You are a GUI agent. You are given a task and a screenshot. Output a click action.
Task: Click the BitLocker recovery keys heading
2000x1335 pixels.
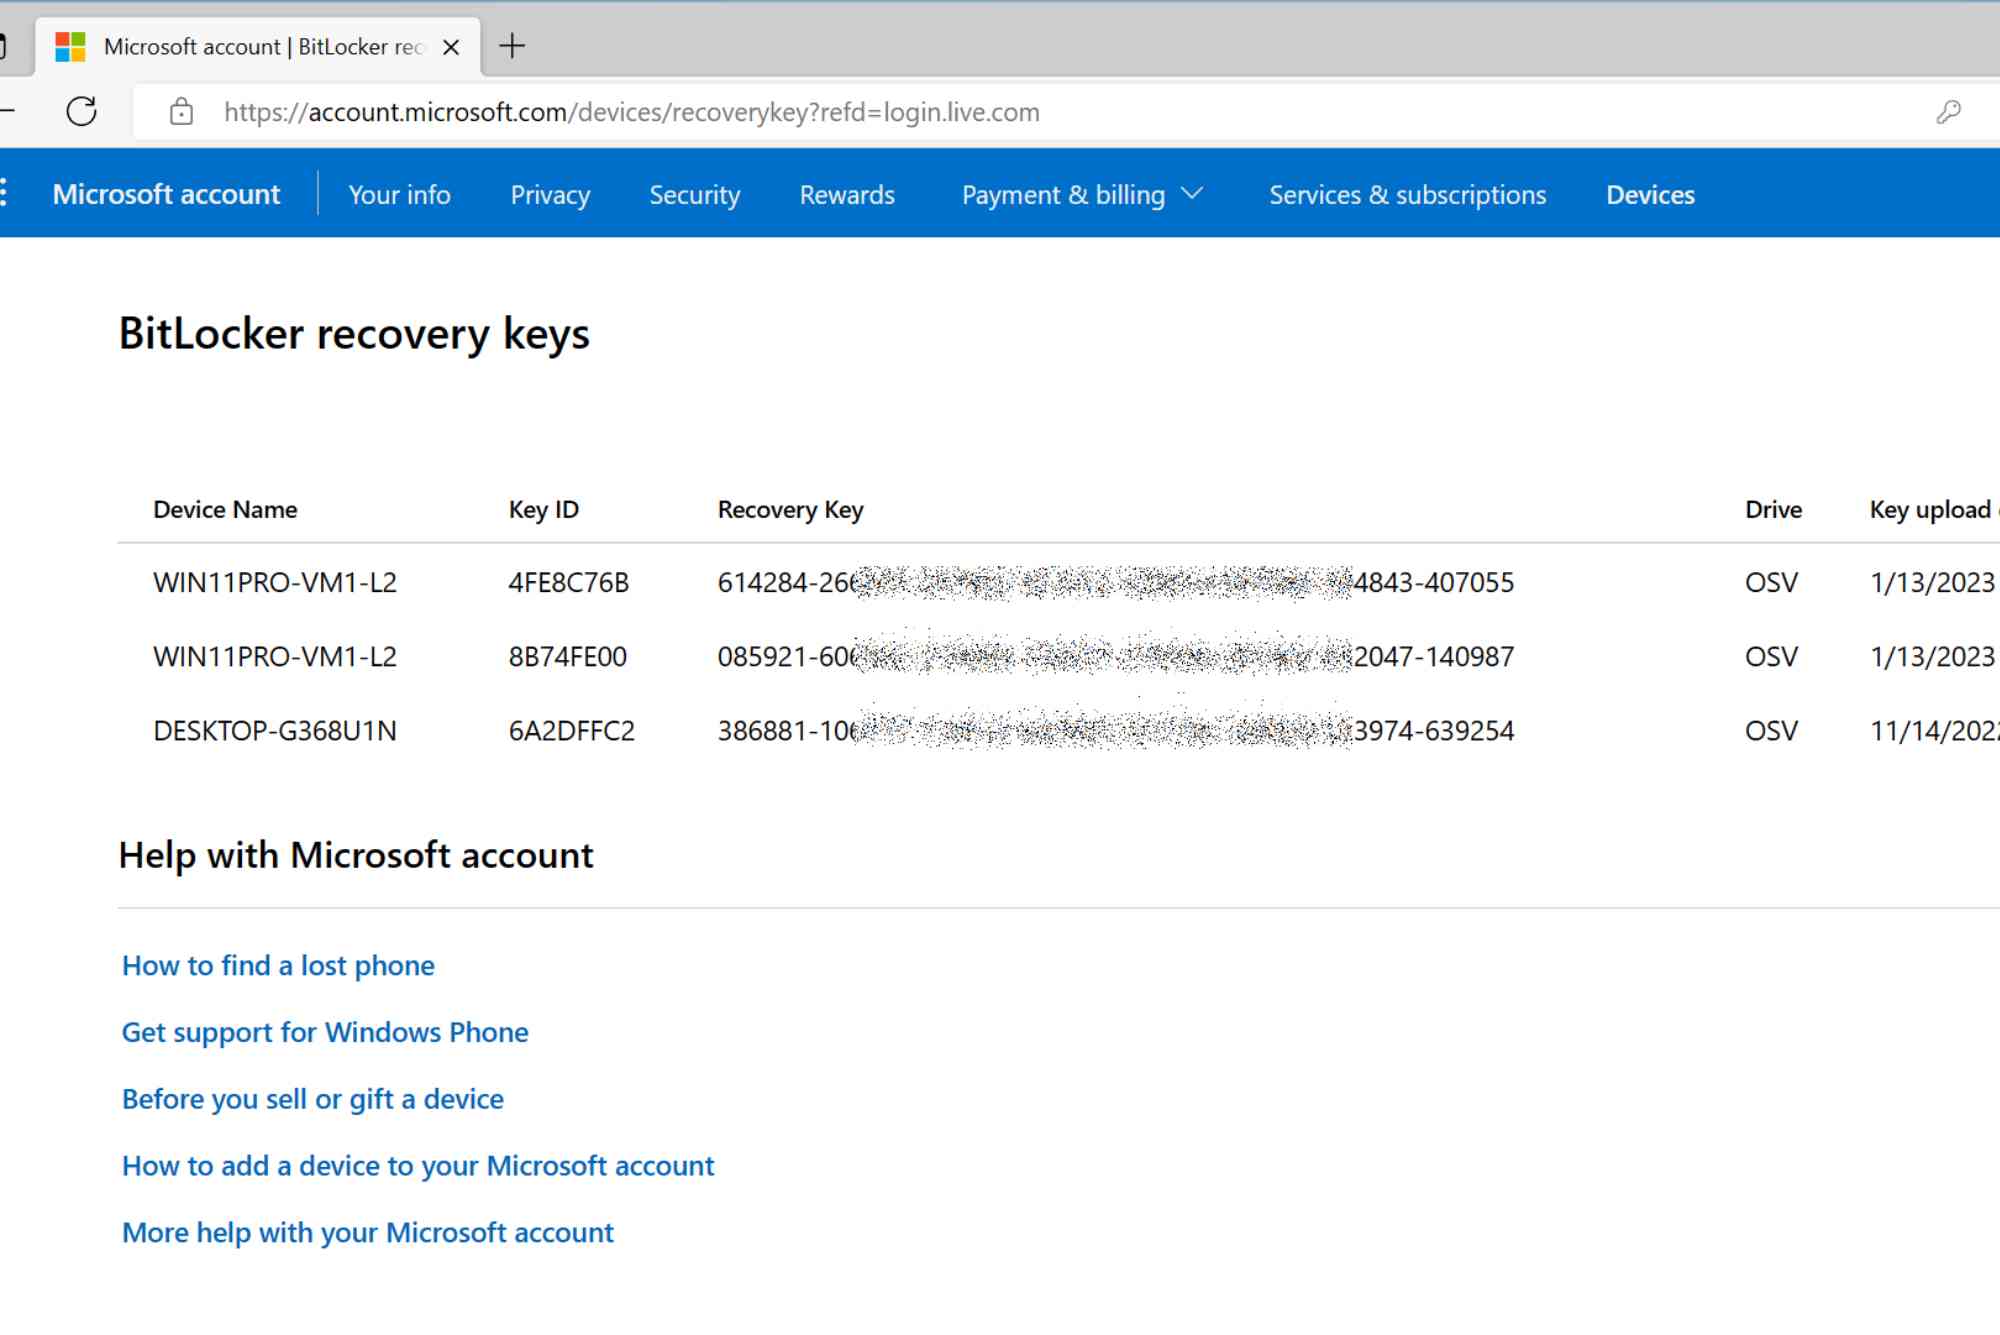click(x=354, y=334)
